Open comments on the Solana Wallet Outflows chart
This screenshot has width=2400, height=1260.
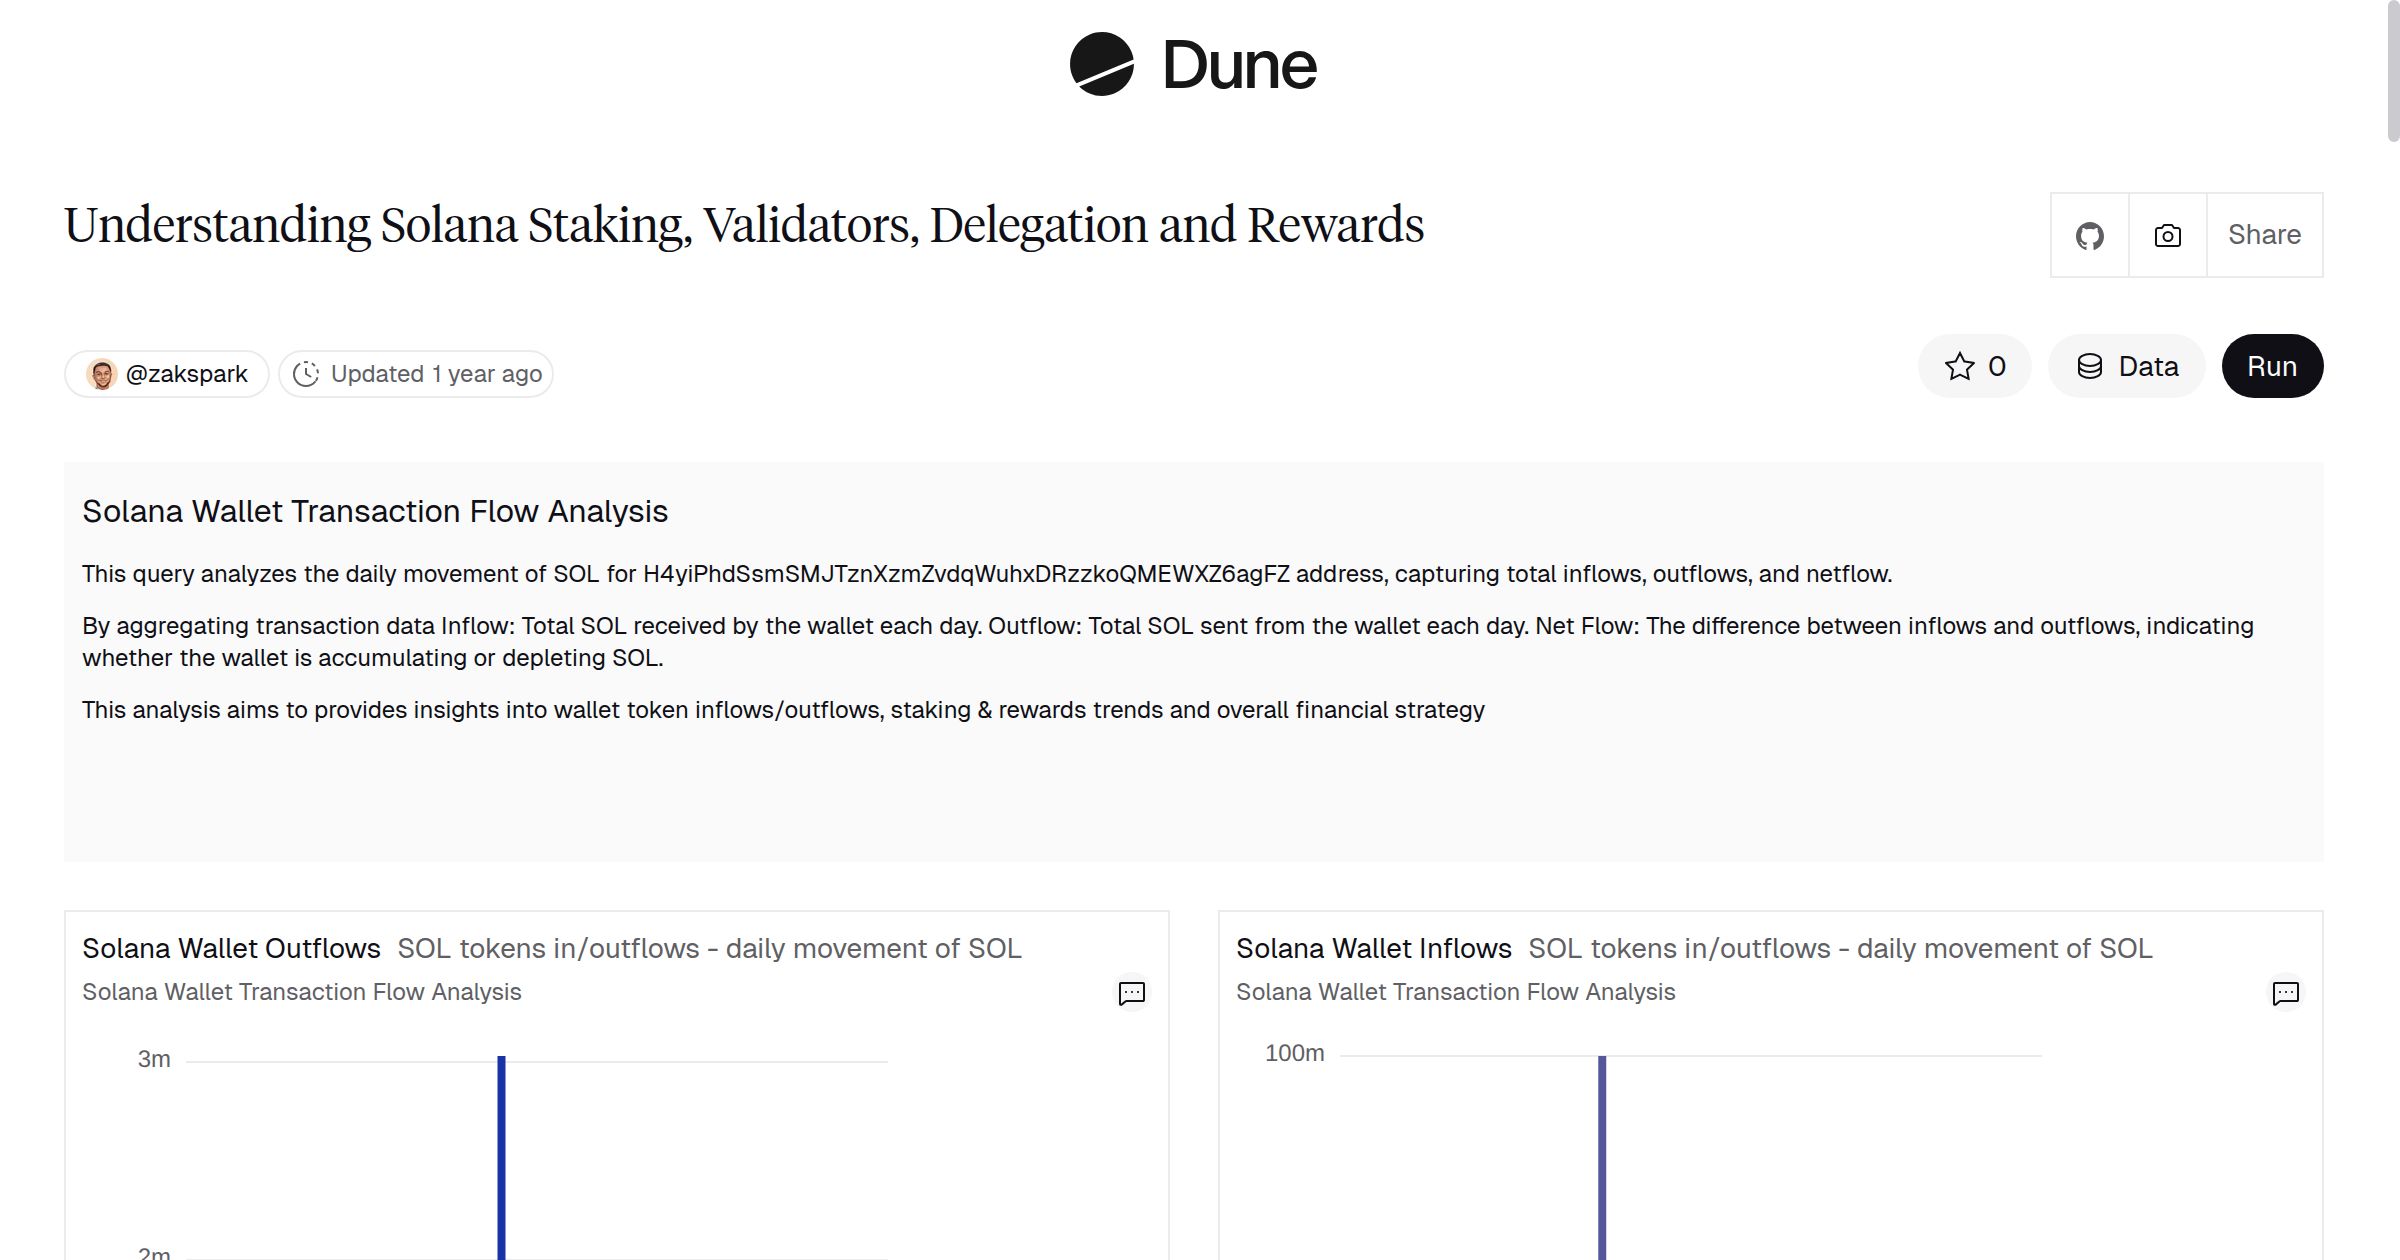click(x=1130, y=994)
